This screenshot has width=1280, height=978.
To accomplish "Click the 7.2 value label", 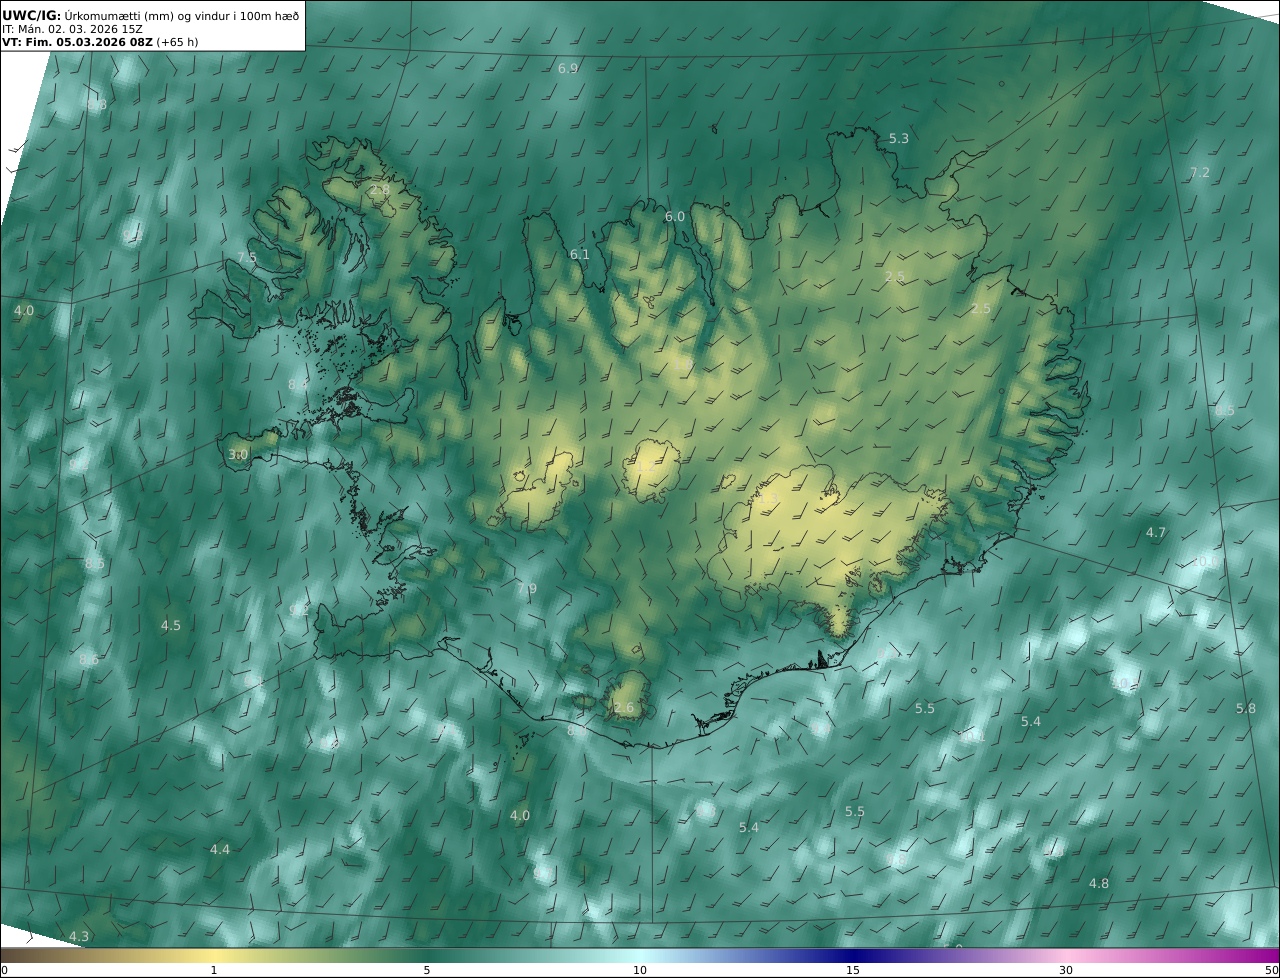I will [1199, 173].
